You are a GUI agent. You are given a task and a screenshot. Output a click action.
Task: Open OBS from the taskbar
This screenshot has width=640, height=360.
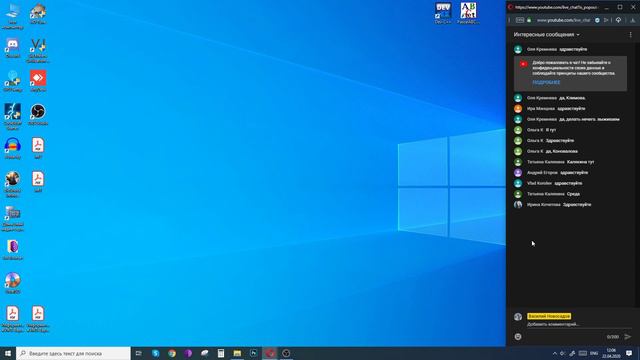tap(286, 353)
